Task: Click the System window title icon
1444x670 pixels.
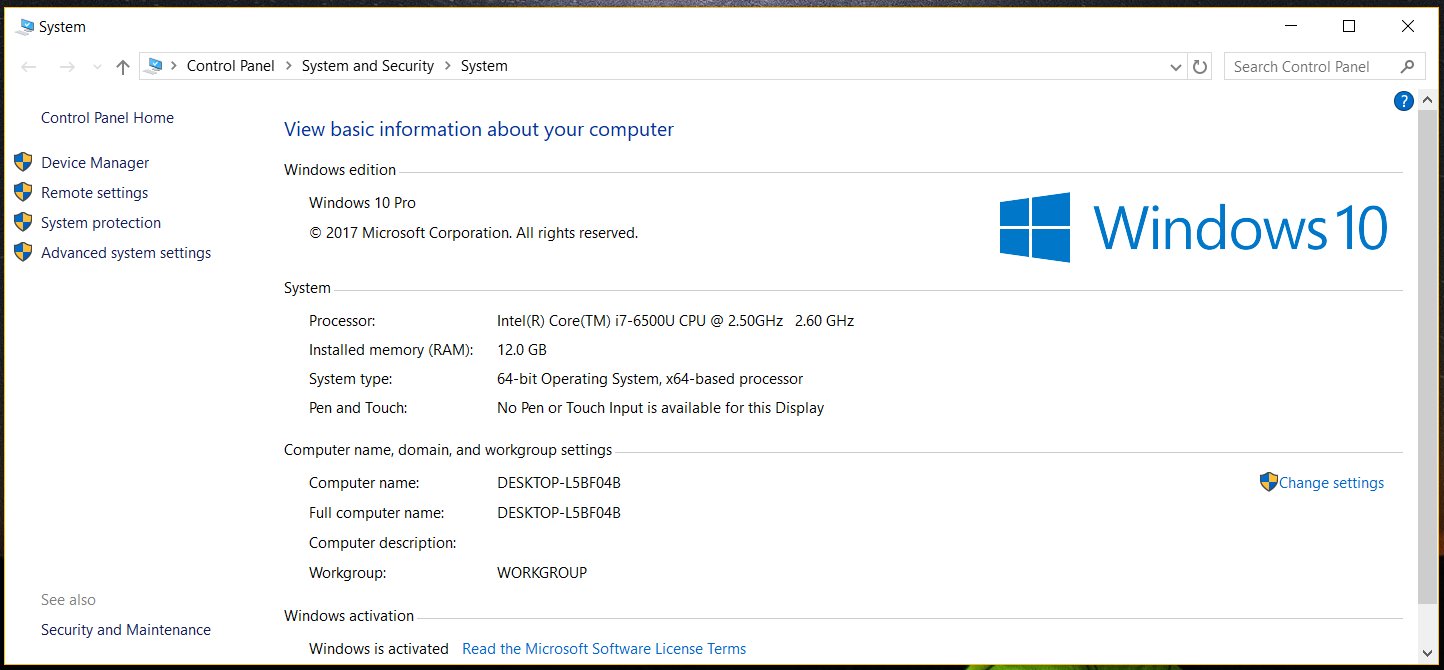Action: (x=24, y=27)
